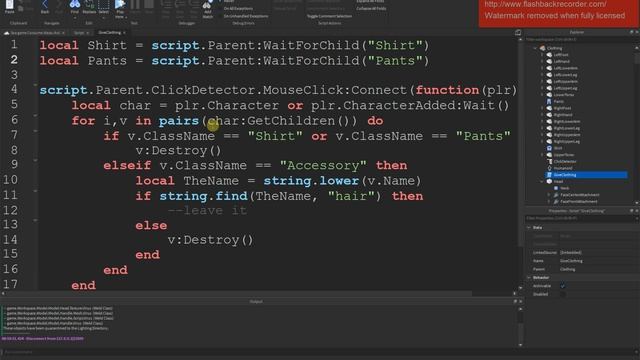The image size is (640, 360).
Task: Toggle the Archivable checkbox in Properties
Action: click(563, 286)
